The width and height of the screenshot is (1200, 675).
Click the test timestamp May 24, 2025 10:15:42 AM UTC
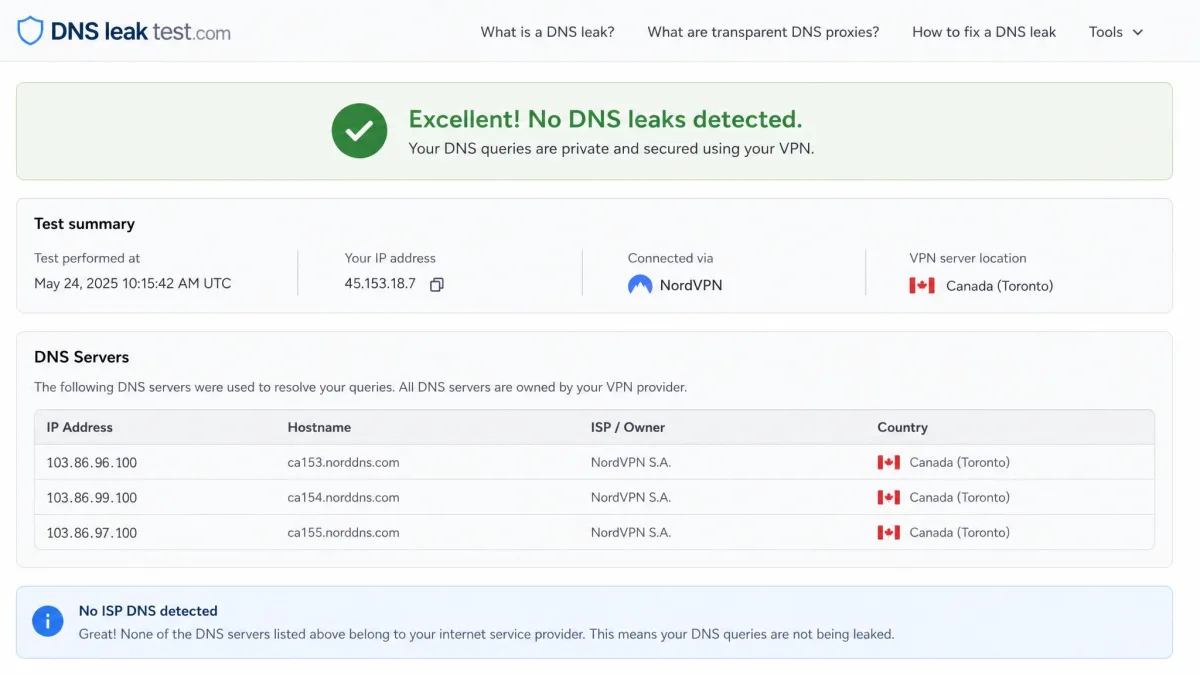133,284
